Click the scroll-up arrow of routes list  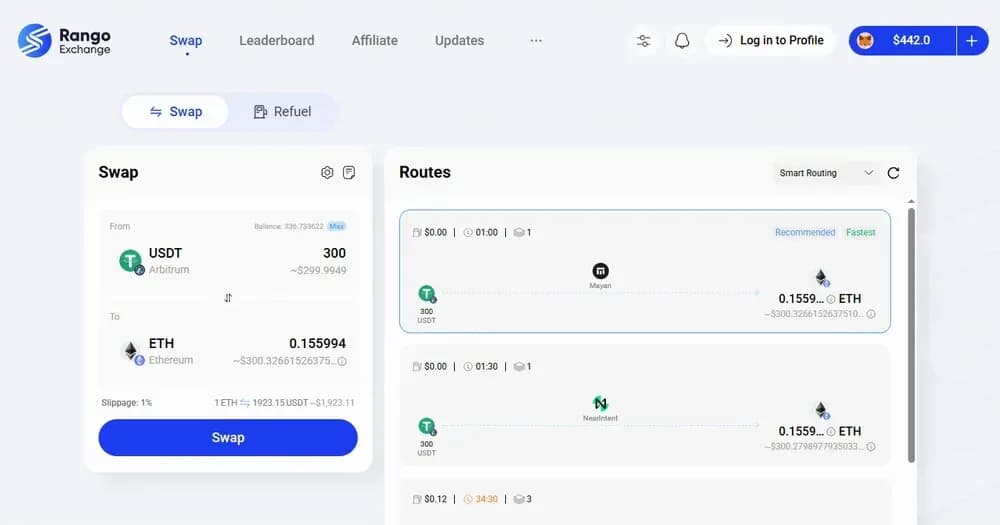point(911,202)
